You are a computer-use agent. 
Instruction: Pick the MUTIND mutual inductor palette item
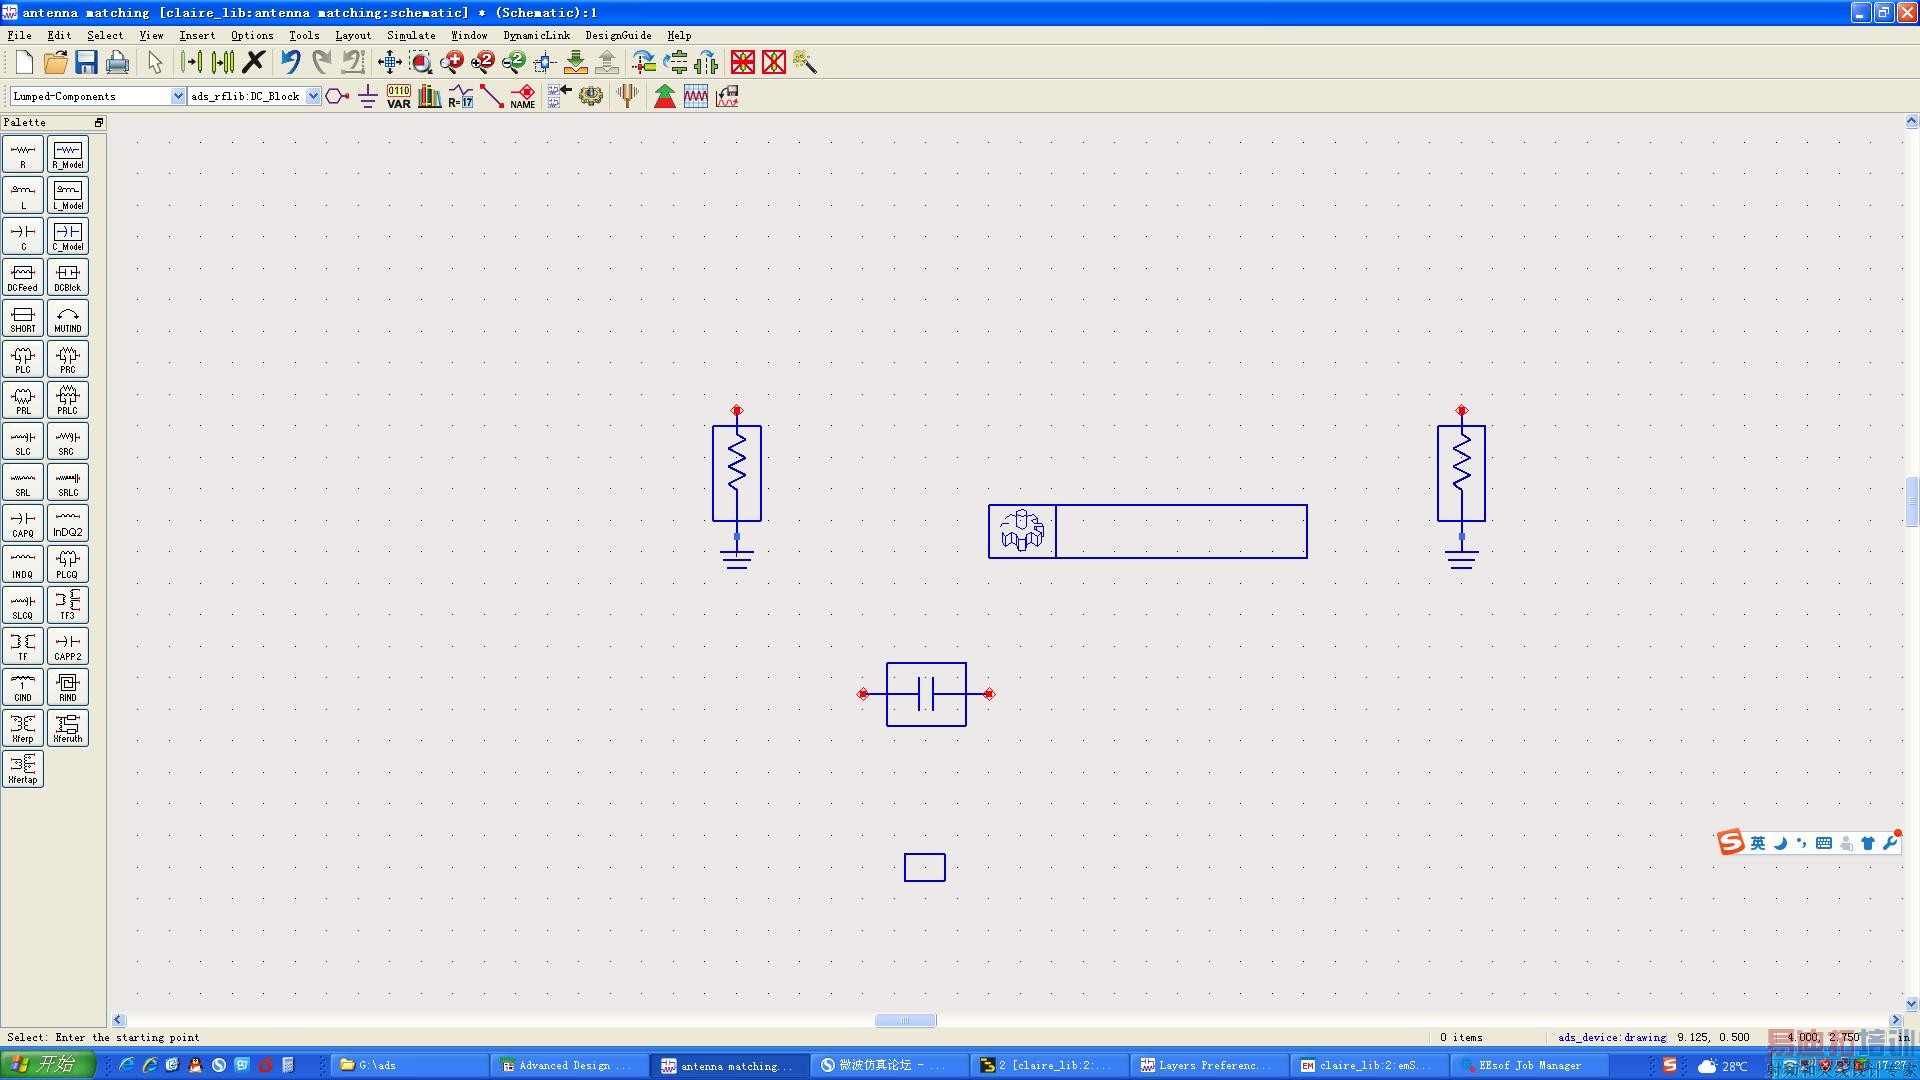pyautogui.click(x=68, y=318)
